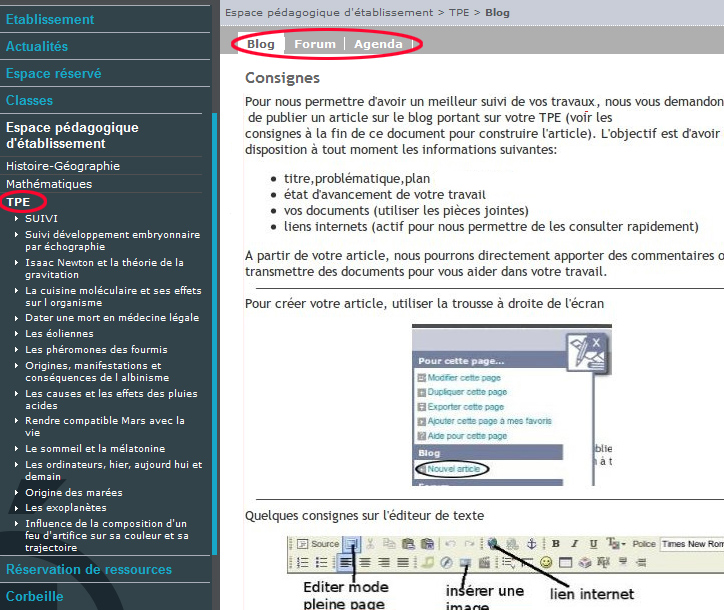Click the numbered list icon
Image resolution: width=724 pixels, height=610 pixels.
[x=302, y=562]
